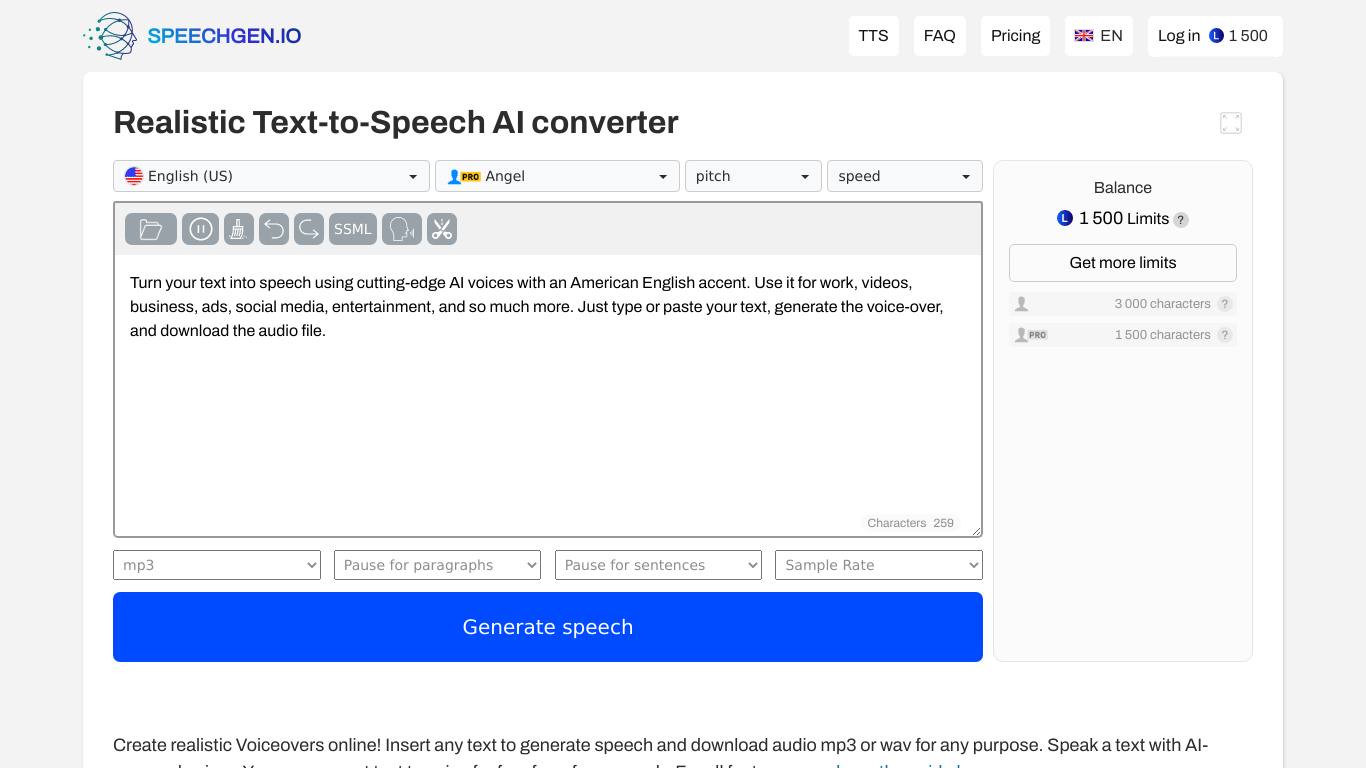
Task: Open the Angel voice selector
Action: pyautogui.click(x=557, y=176)
